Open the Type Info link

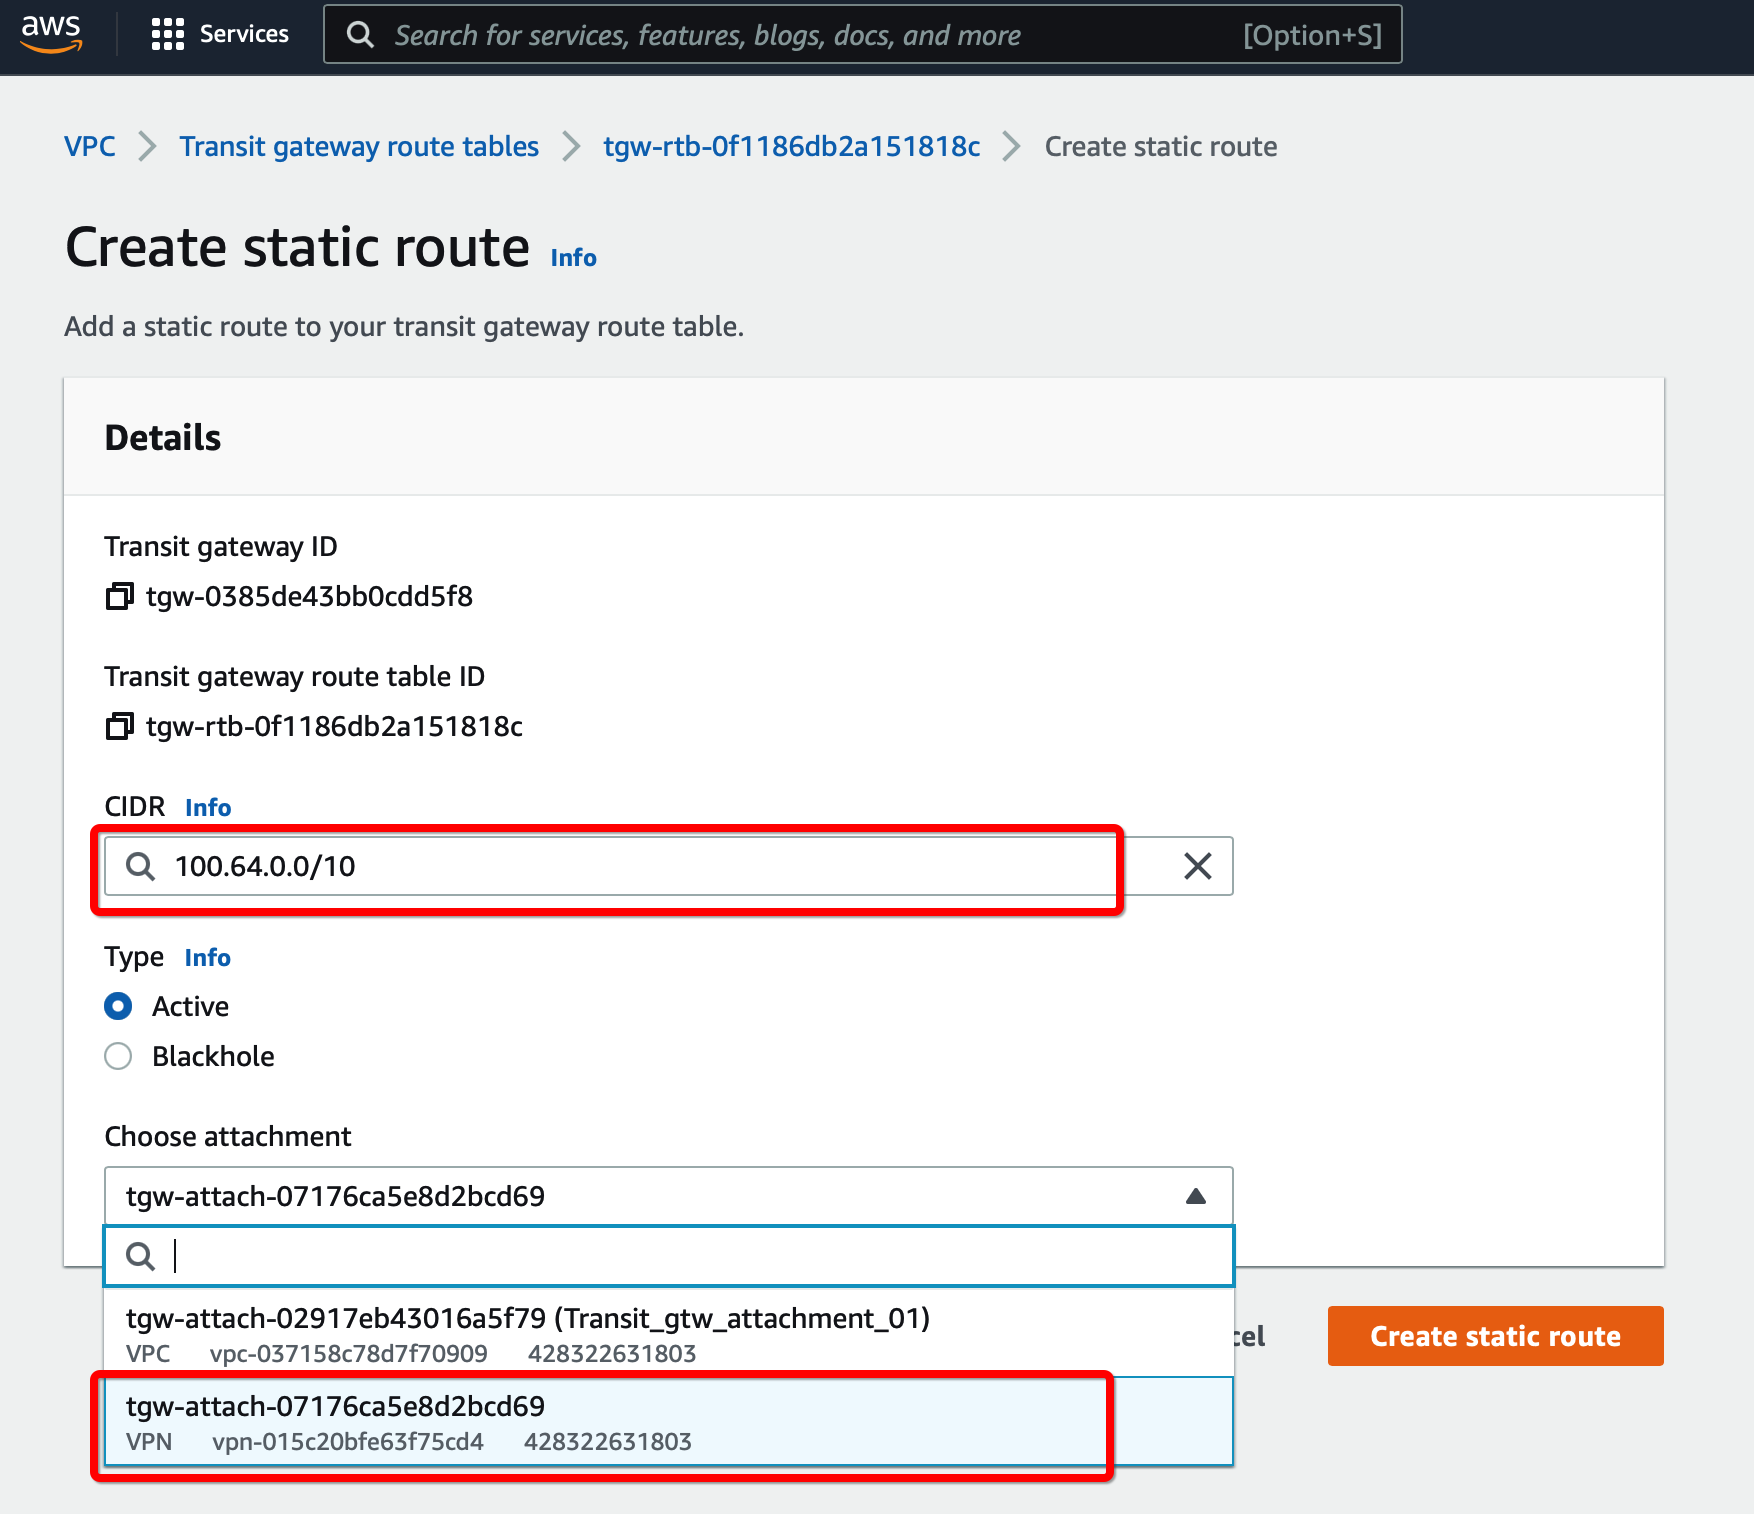[x=208, y=957]
